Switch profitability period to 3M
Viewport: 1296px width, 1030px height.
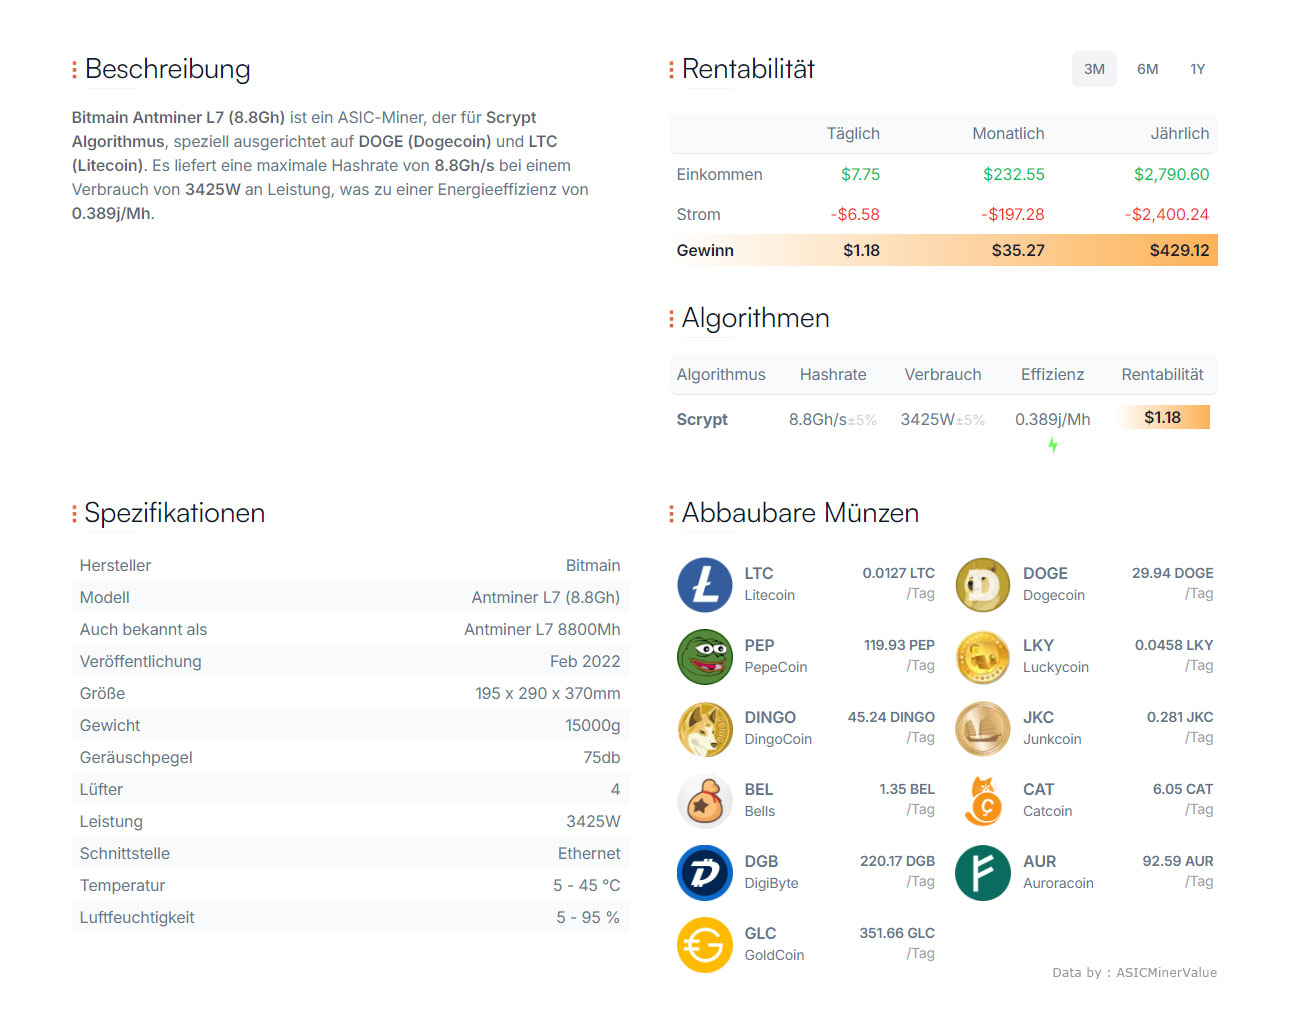1094,69
